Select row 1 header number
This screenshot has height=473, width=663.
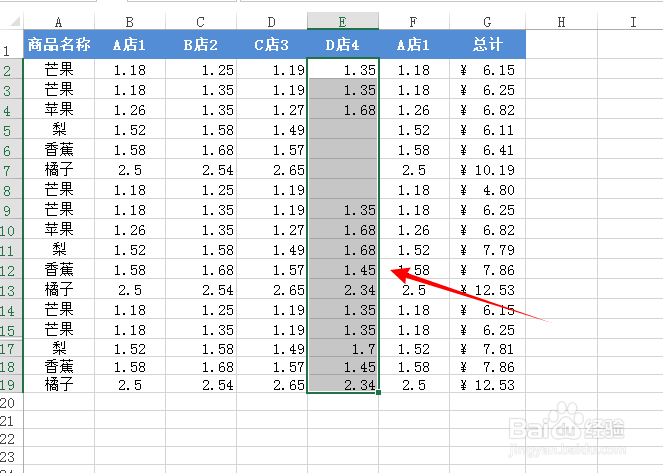pyautogui.click(x=11, y=44)
